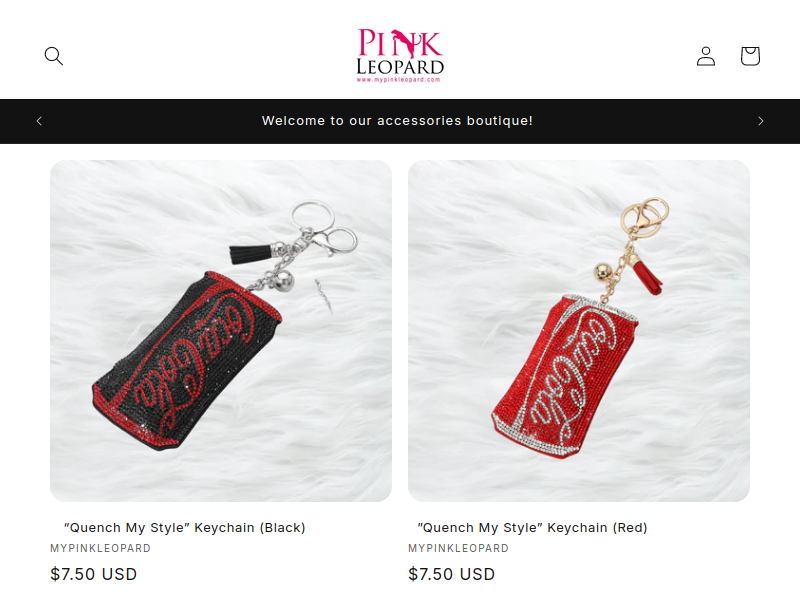Image resolution: width=800 pixels, height=600 pixels.
Task: Click the $7.50 USD price of black keychain
Action: coord(94,574)
